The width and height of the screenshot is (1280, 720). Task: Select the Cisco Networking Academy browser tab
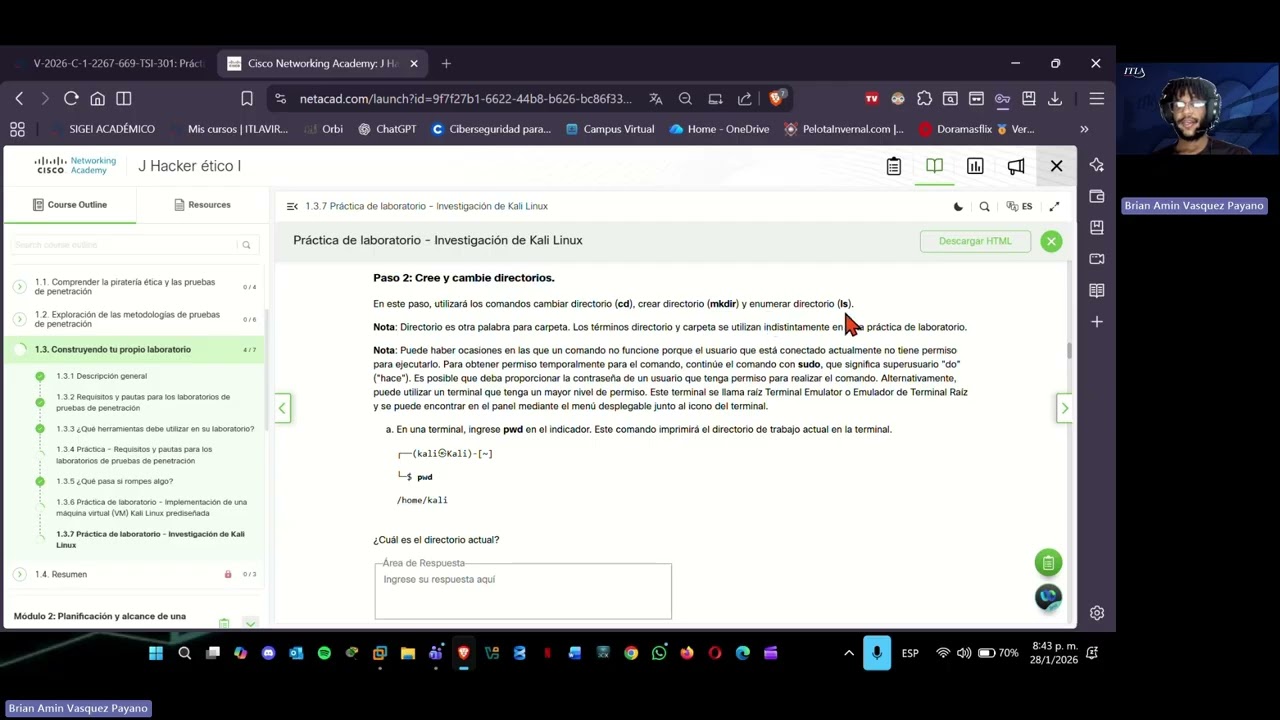point(322,64)
